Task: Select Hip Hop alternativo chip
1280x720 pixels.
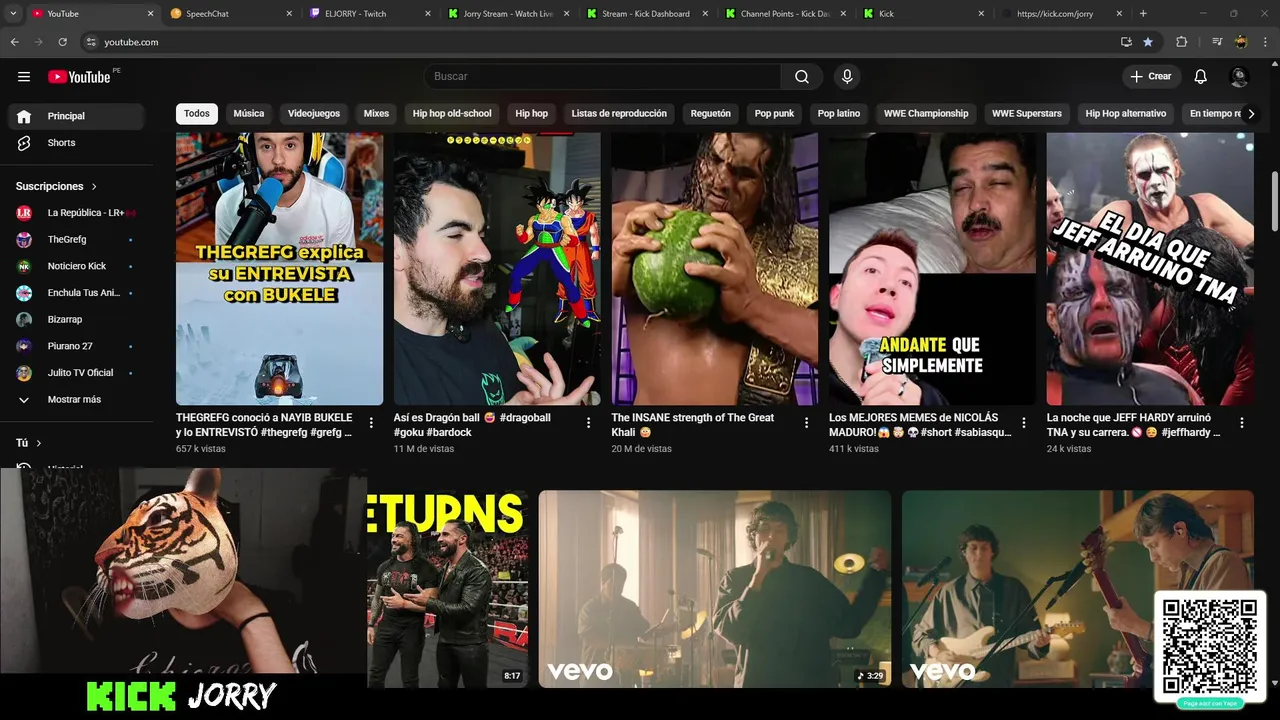Action: click(1126, 114)
